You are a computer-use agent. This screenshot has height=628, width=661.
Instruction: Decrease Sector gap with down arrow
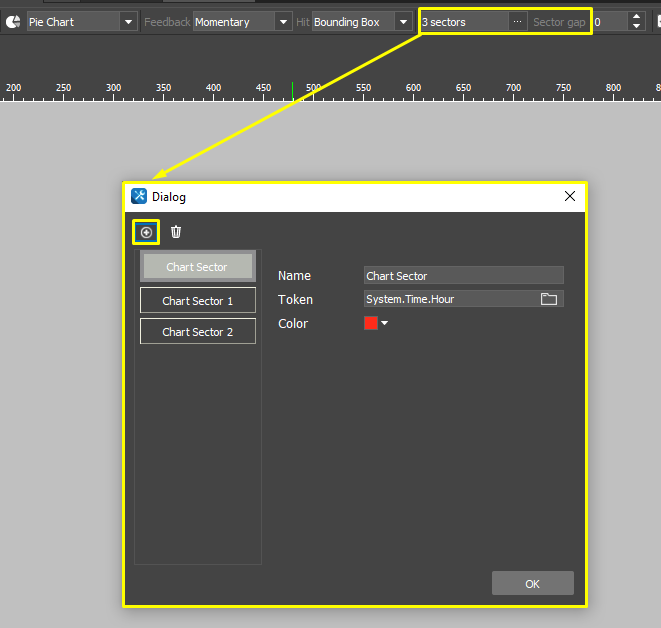pyautogui.click(x=636, y=26)
